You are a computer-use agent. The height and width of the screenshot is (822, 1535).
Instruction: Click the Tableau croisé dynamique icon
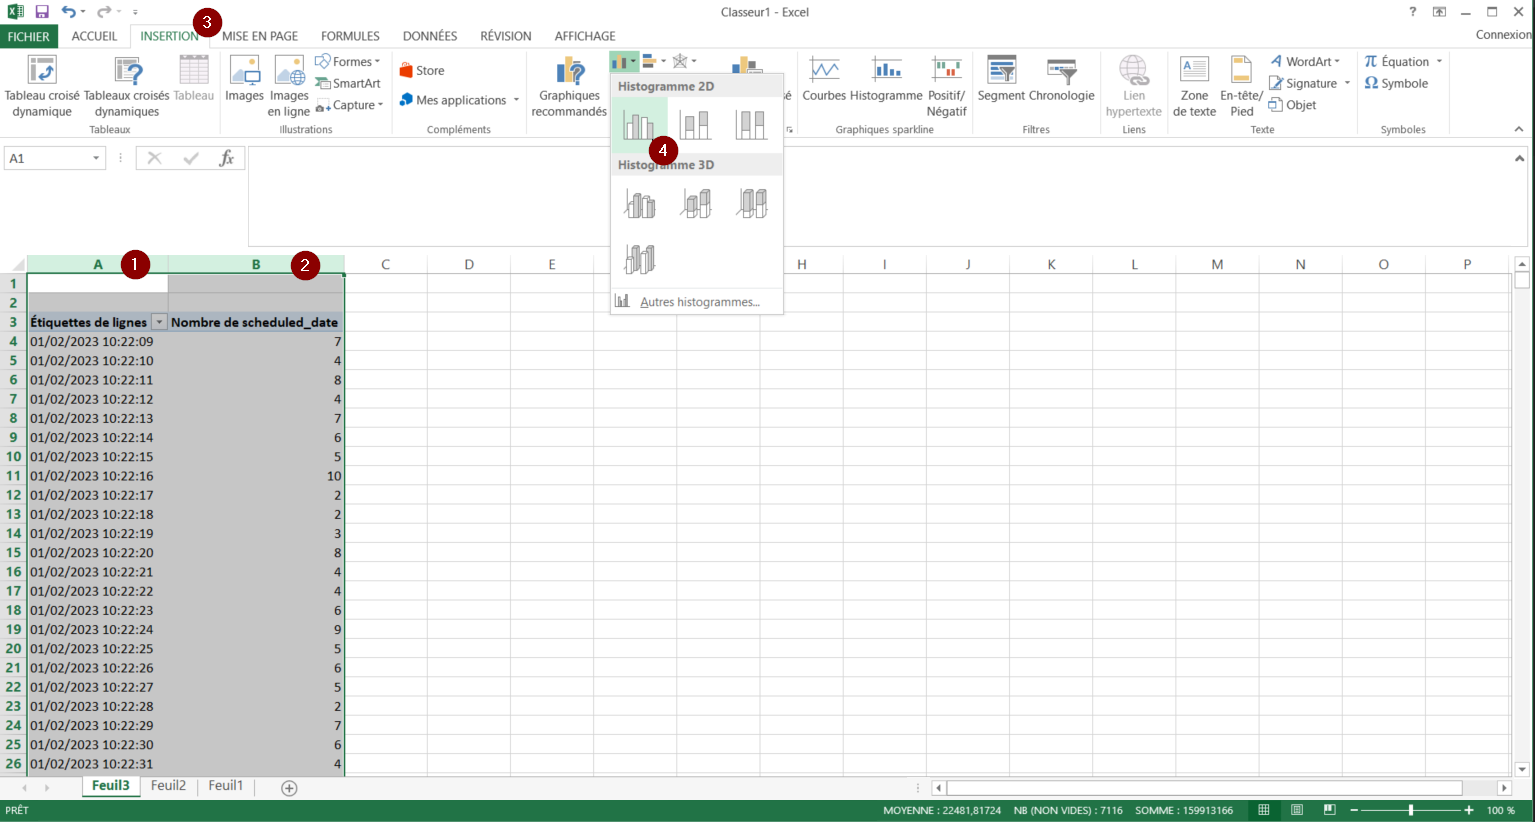[x=42, y=72]
